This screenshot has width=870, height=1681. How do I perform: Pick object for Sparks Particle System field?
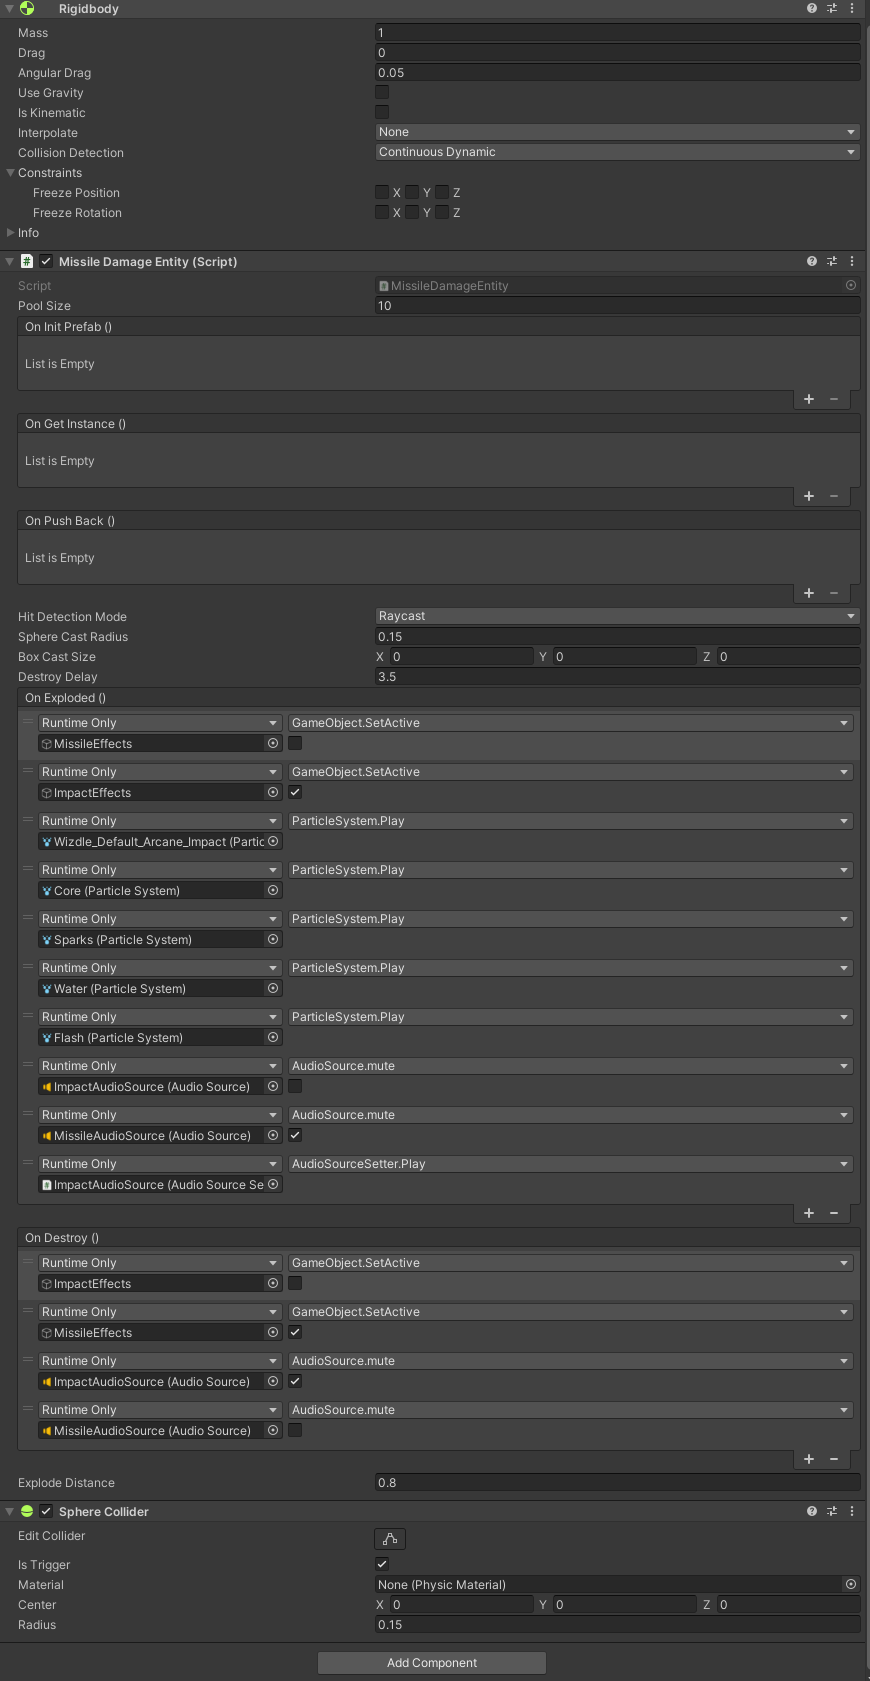(x=273, y=939)
